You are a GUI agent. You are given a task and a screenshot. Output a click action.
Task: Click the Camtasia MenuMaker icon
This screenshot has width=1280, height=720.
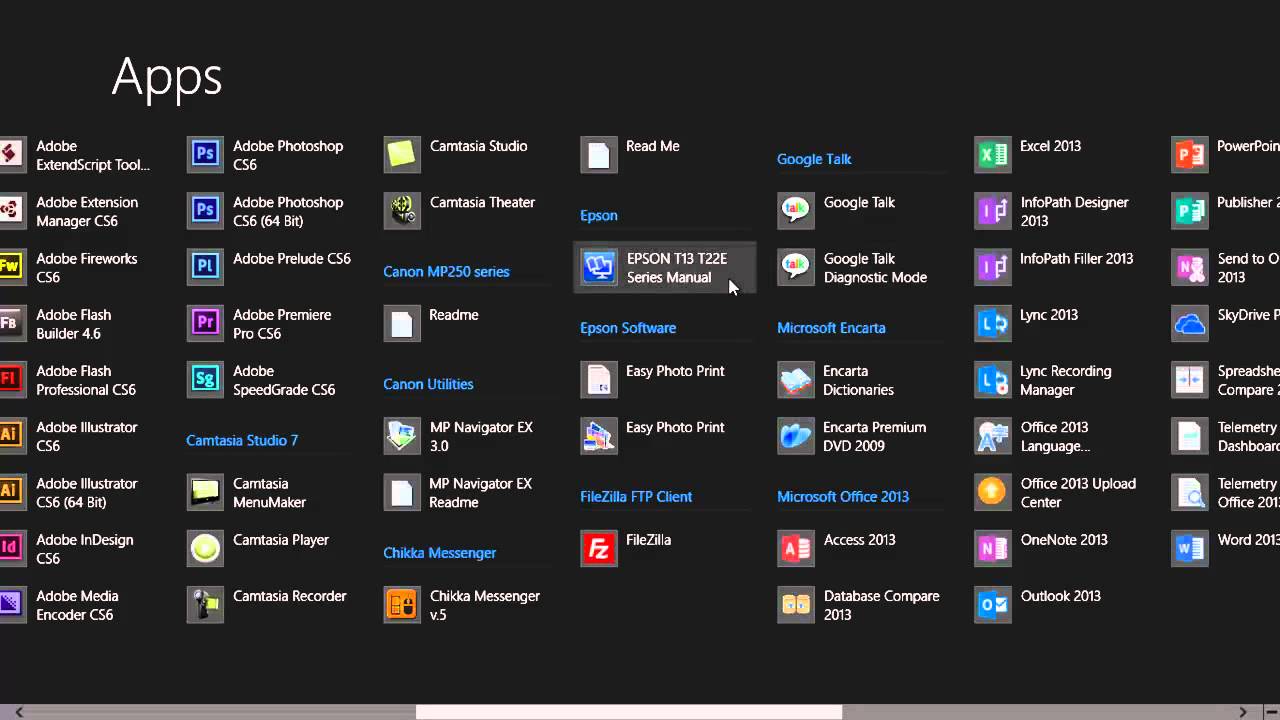205,492
